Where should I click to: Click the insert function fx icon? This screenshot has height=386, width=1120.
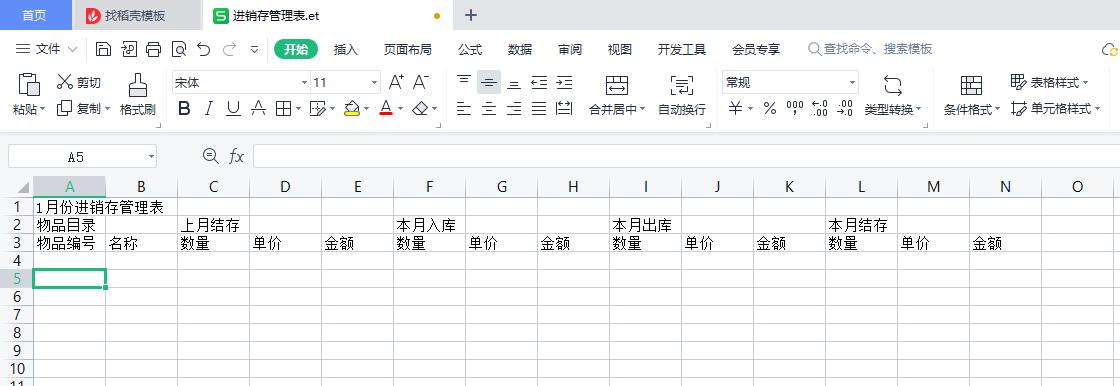click(x=236, y=156)
